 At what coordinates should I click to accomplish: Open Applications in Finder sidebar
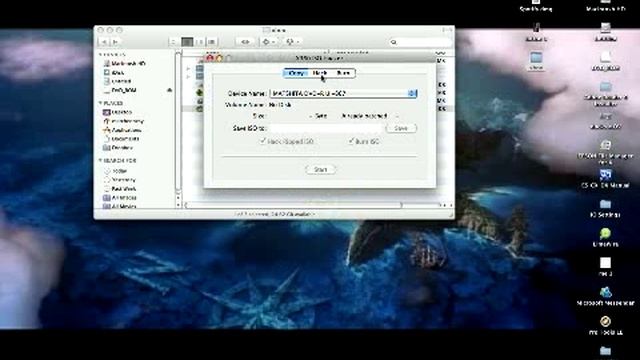(122, 131)
